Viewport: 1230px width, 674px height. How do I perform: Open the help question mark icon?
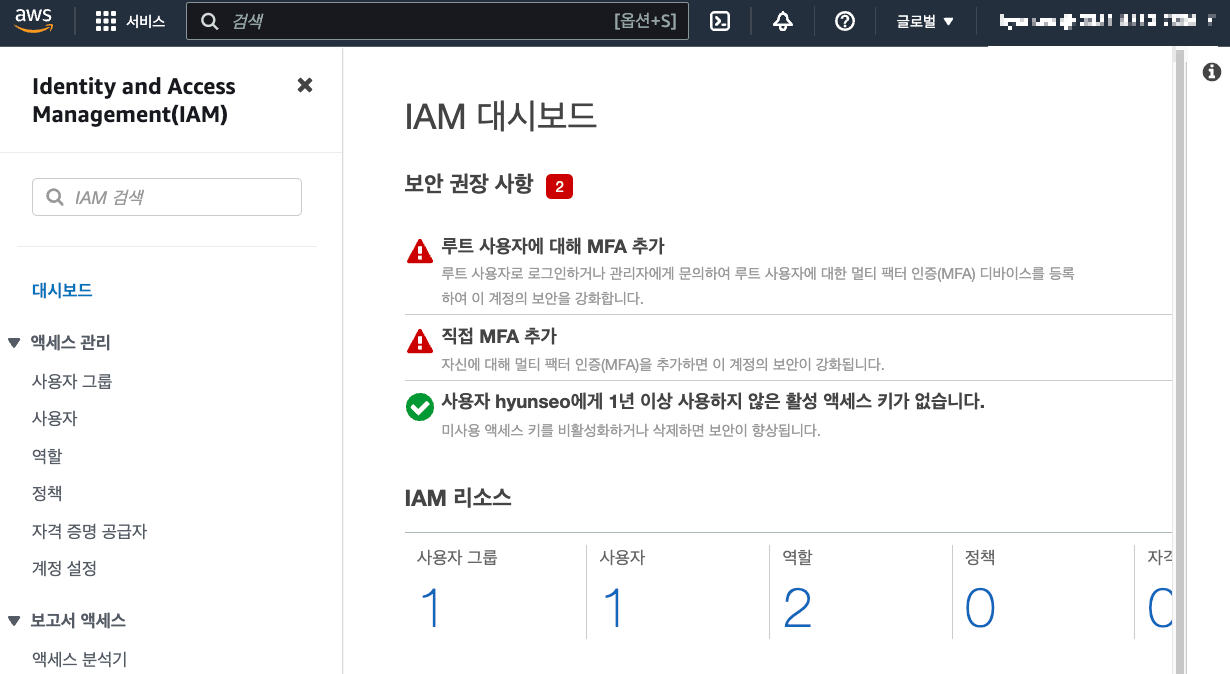845,22
